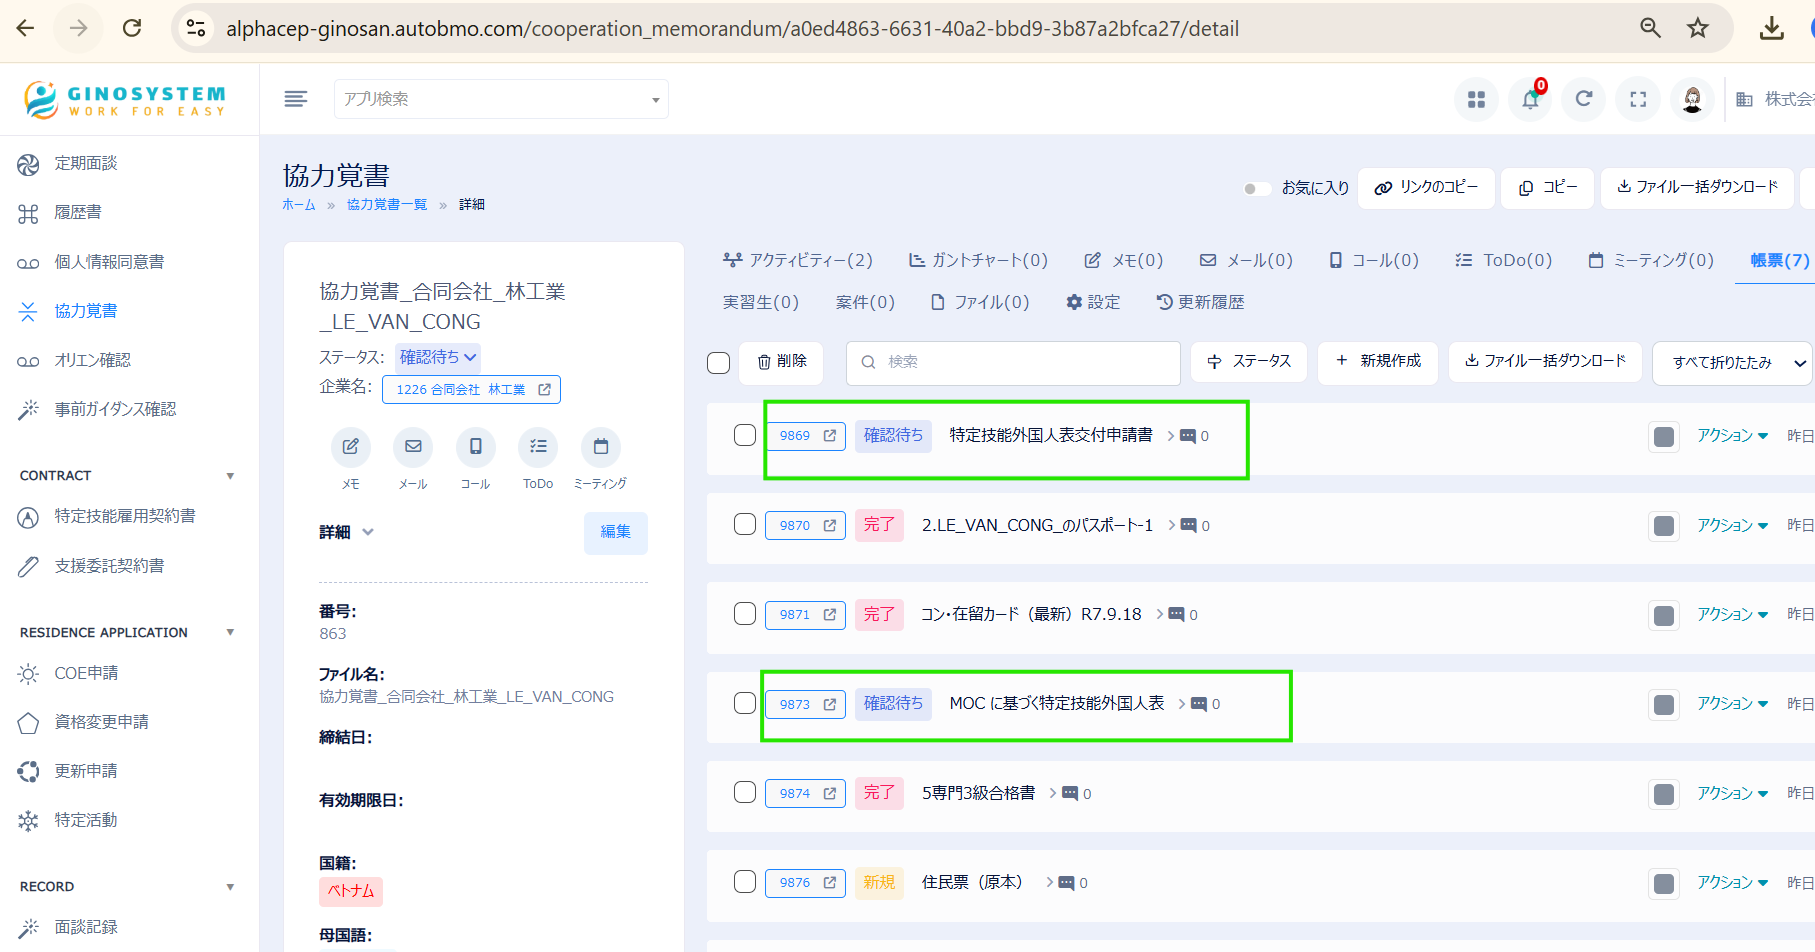Enter fullscreen using the expand icon

point(1638,99)
